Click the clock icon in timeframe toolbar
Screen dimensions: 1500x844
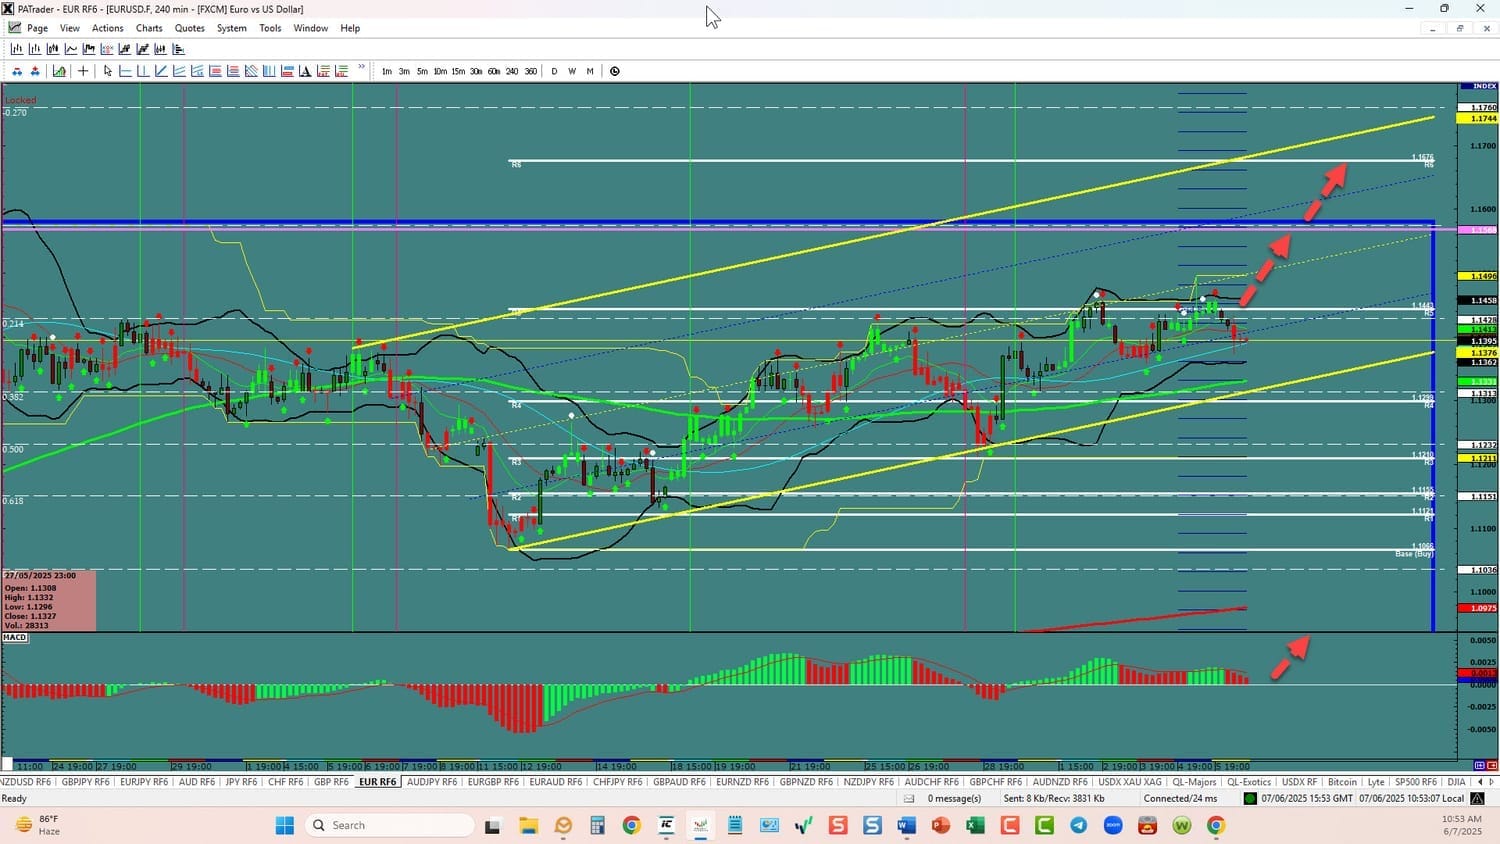[615, 71]
